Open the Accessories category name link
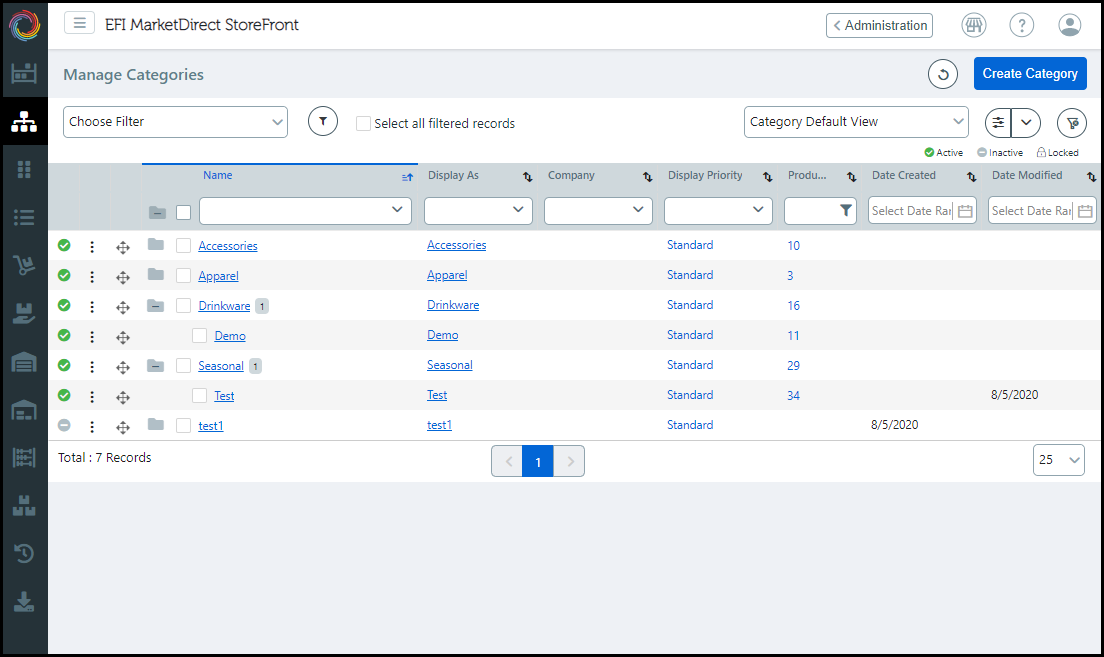The height and width of the screenshot is (657, 1104). pos(227,246)
